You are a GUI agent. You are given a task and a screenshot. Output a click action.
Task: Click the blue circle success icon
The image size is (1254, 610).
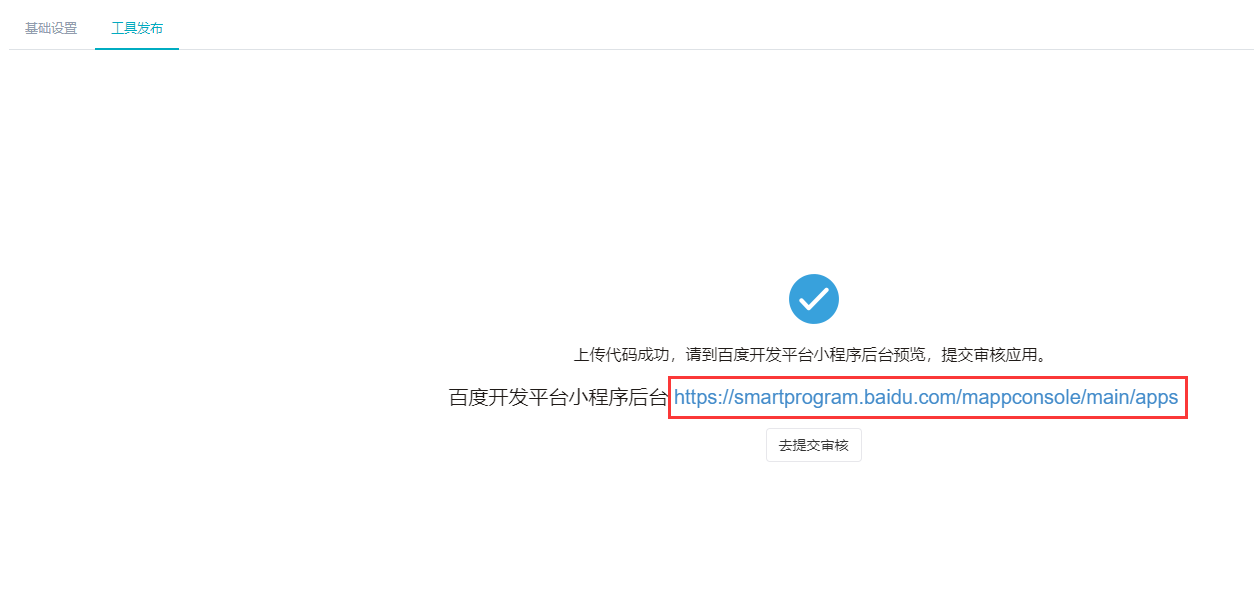click(x=813, y=299)
